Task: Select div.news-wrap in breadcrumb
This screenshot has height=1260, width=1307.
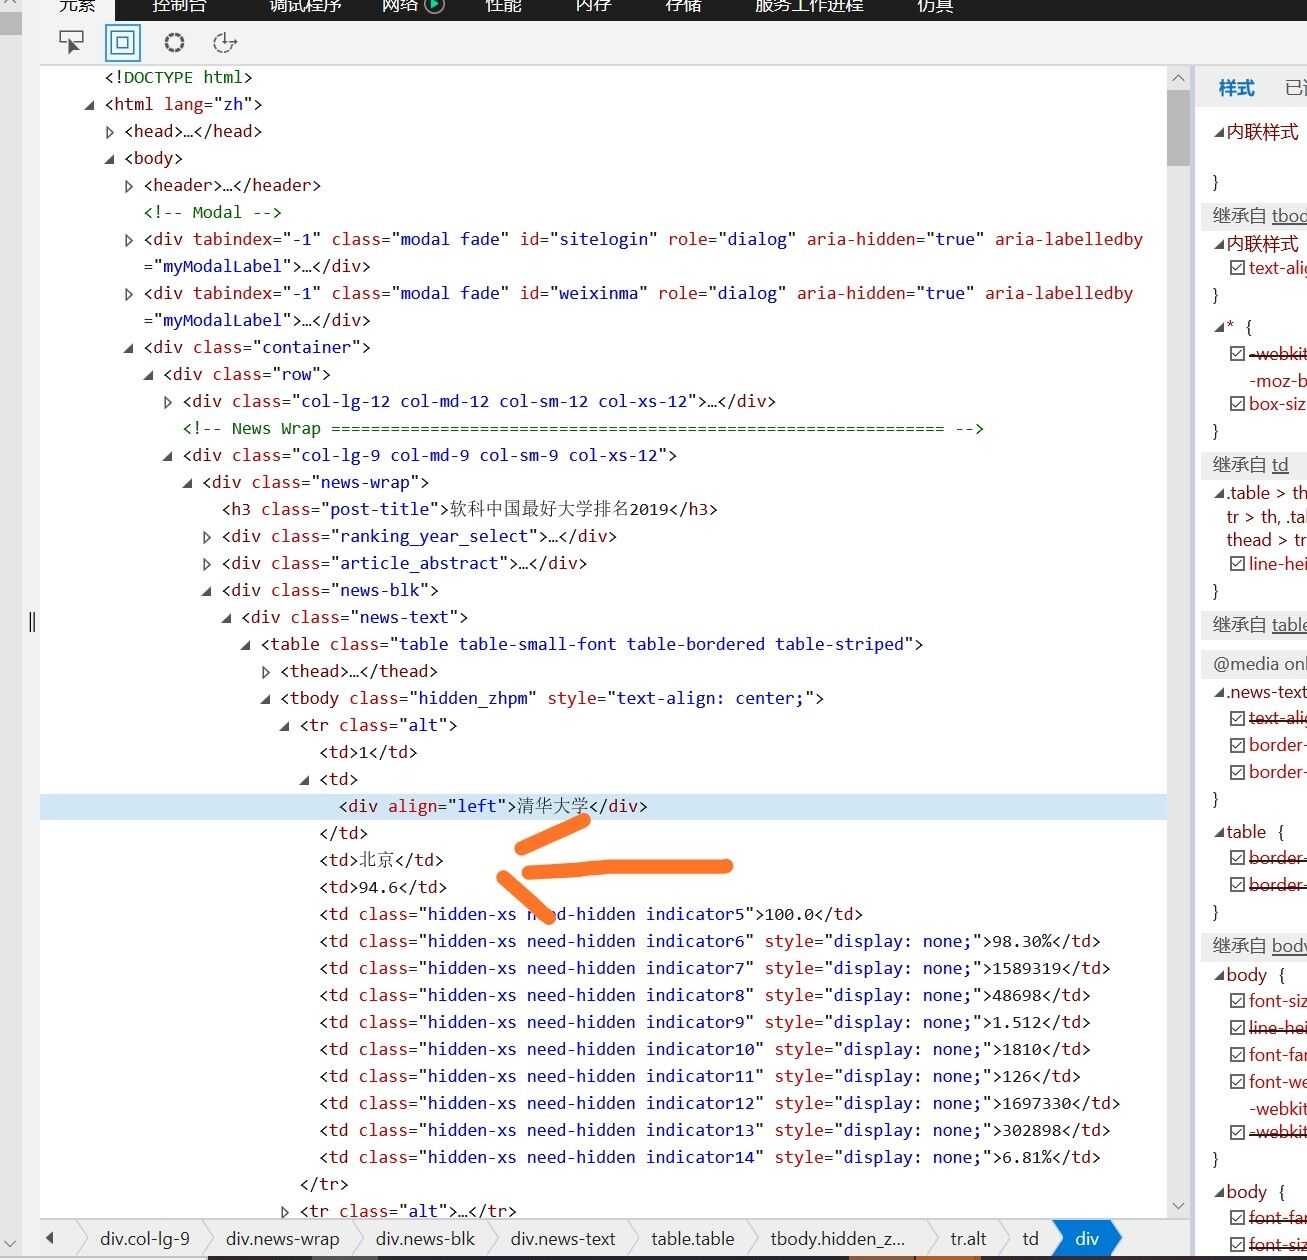Action: 282,1238
